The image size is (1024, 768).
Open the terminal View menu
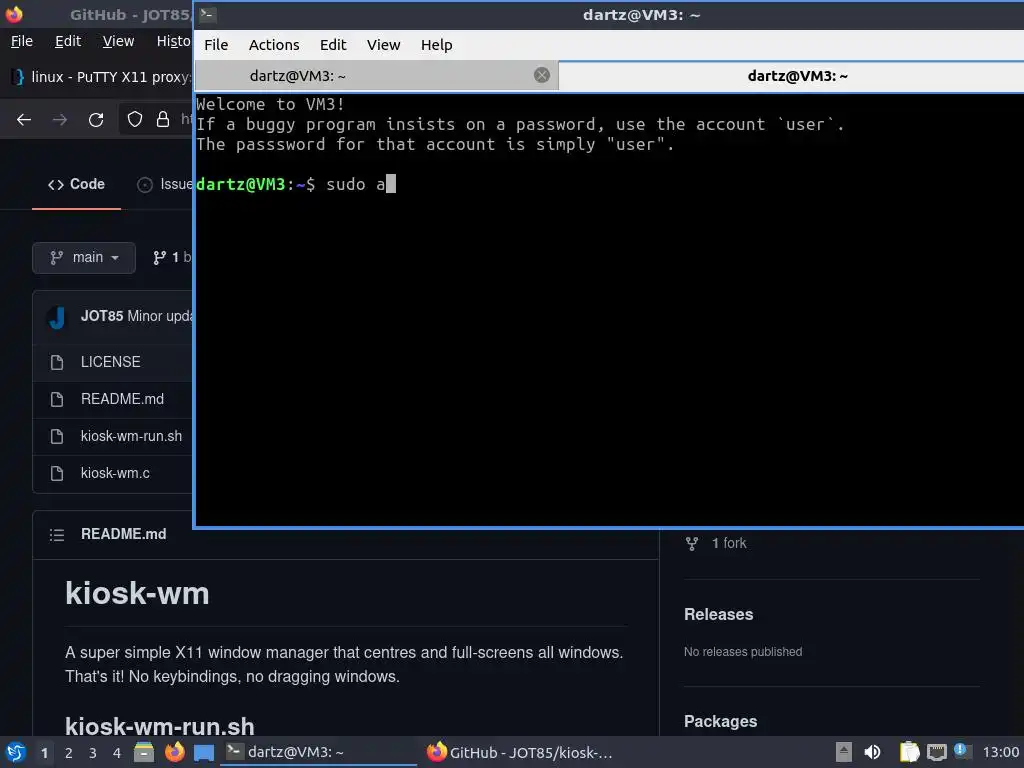[383, 45]
